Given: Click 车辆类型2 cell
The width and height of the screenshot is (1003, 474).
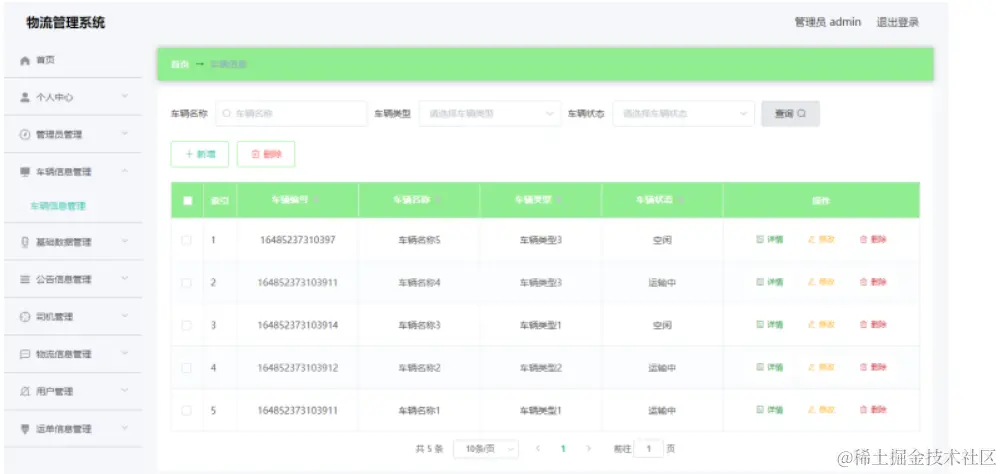Looking at the screenshot, I should (x=541, y=368).
